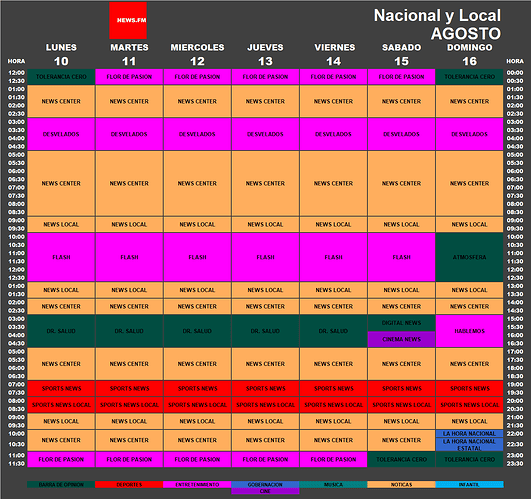Click Martes FLASH block
The width and height of the screenshot is (531, 499).
click(x=129, y=257)
